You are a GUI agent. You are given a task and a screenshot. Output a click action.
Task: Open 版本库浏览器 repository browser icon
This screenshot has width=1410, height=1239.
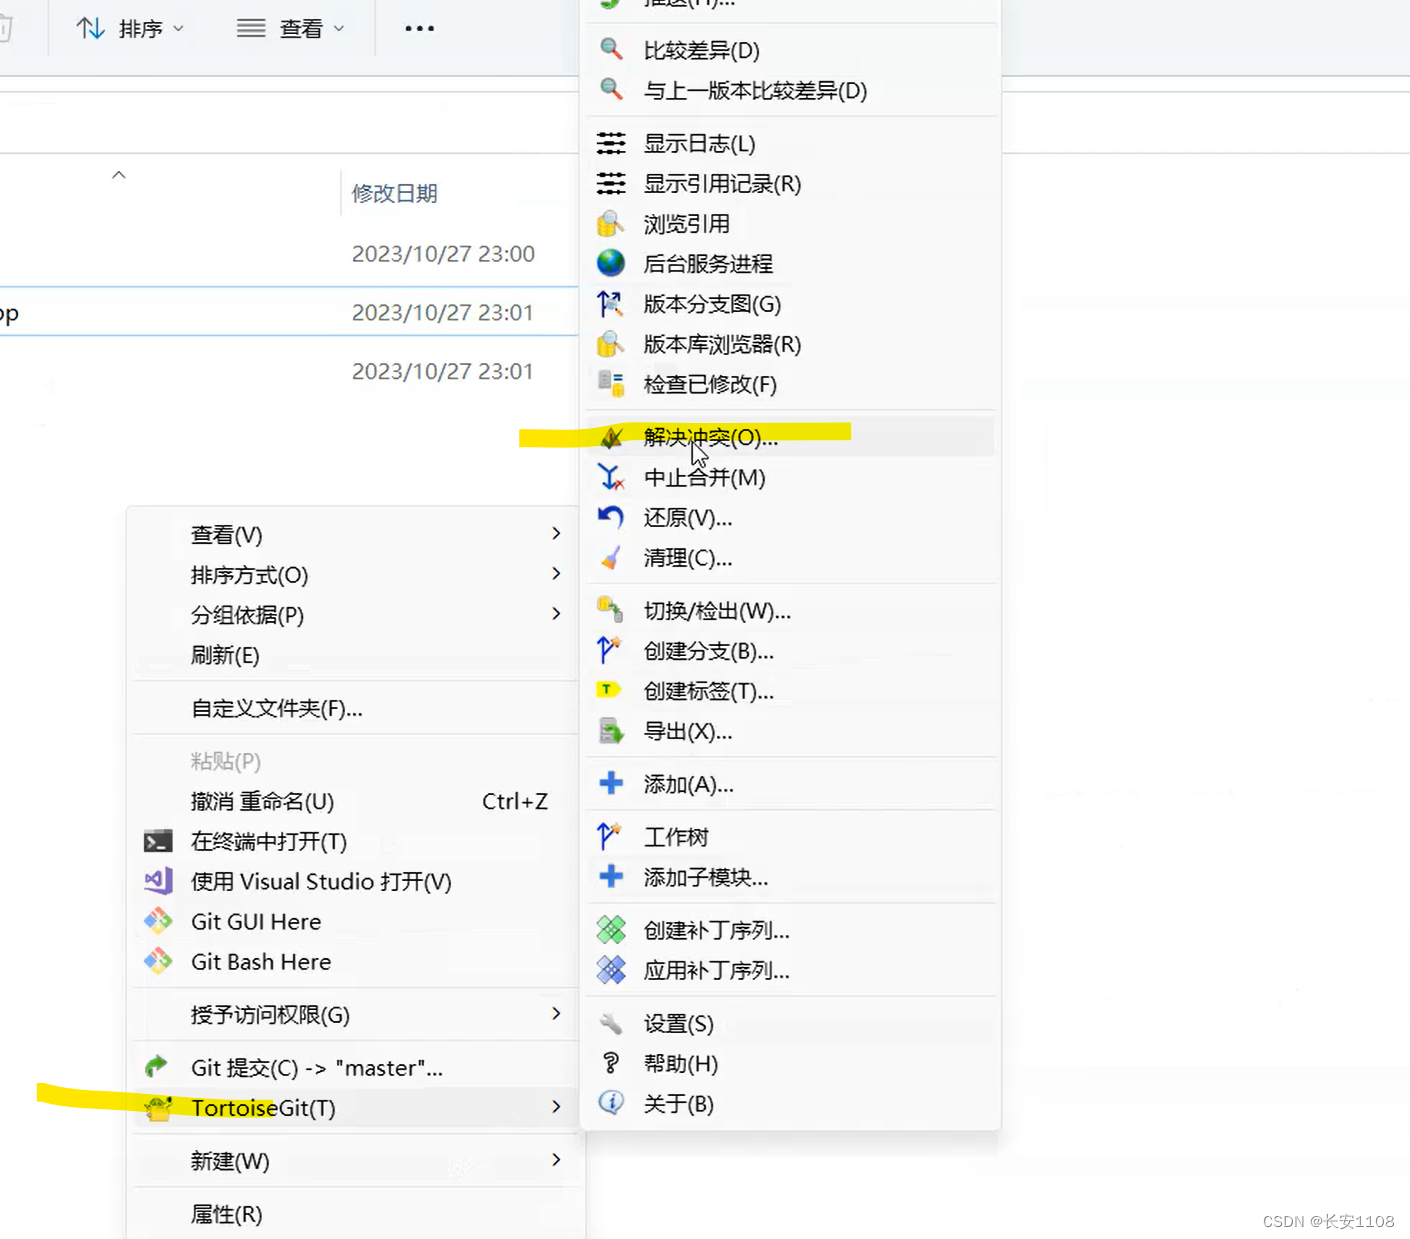(611, 344)
